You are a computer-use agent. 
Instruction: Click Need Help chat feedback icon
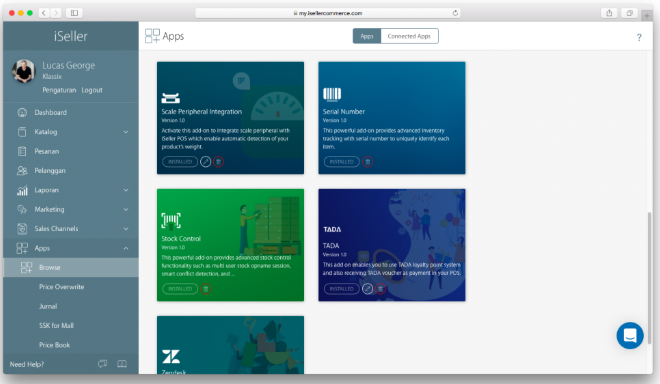(x=102, y=364)
